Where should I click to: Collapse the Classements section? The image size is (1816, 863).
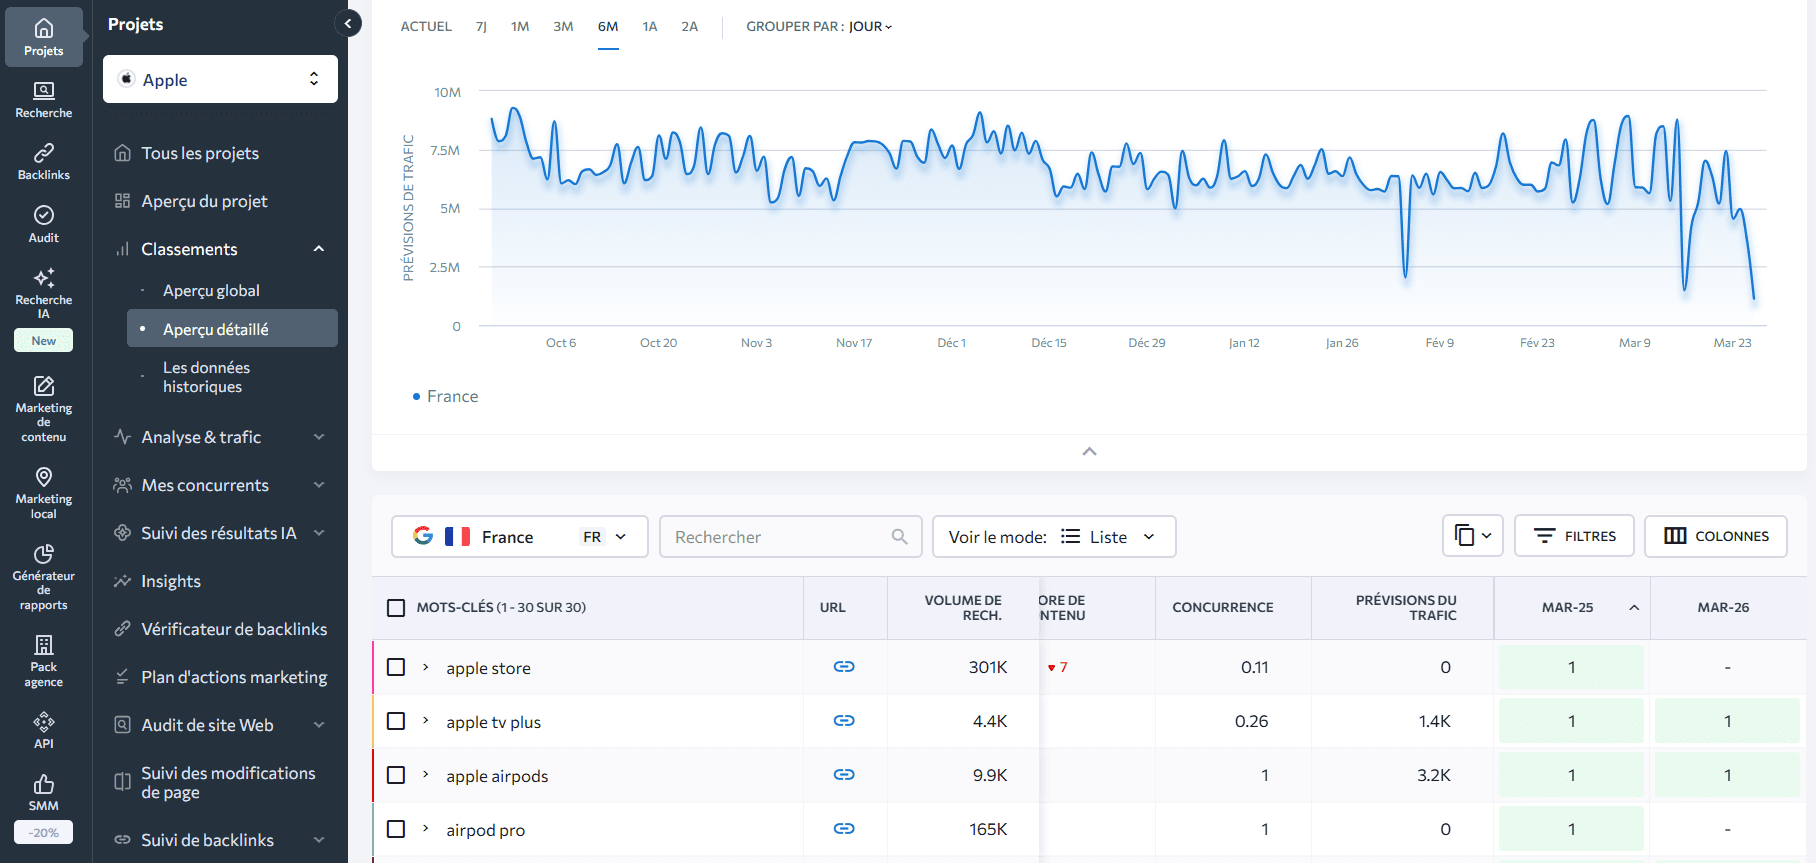point(319,249)
